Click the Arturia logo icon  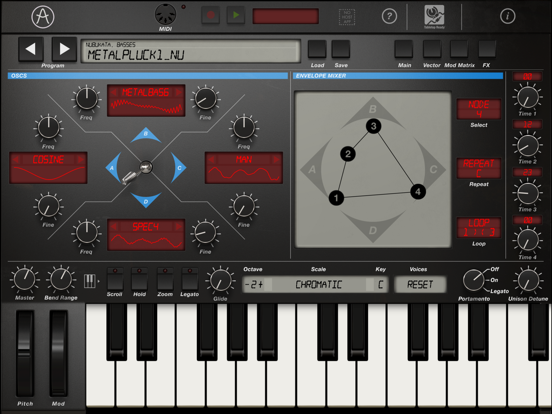43,17
